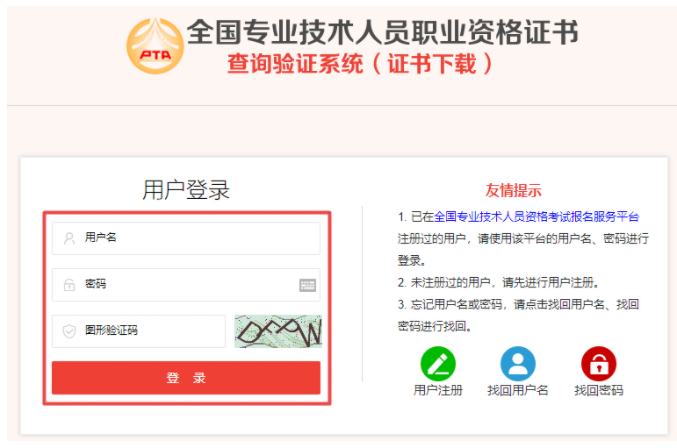Refresh the captcha image
The height and width of the screenshot is (448, 677).
coord(278,331)
